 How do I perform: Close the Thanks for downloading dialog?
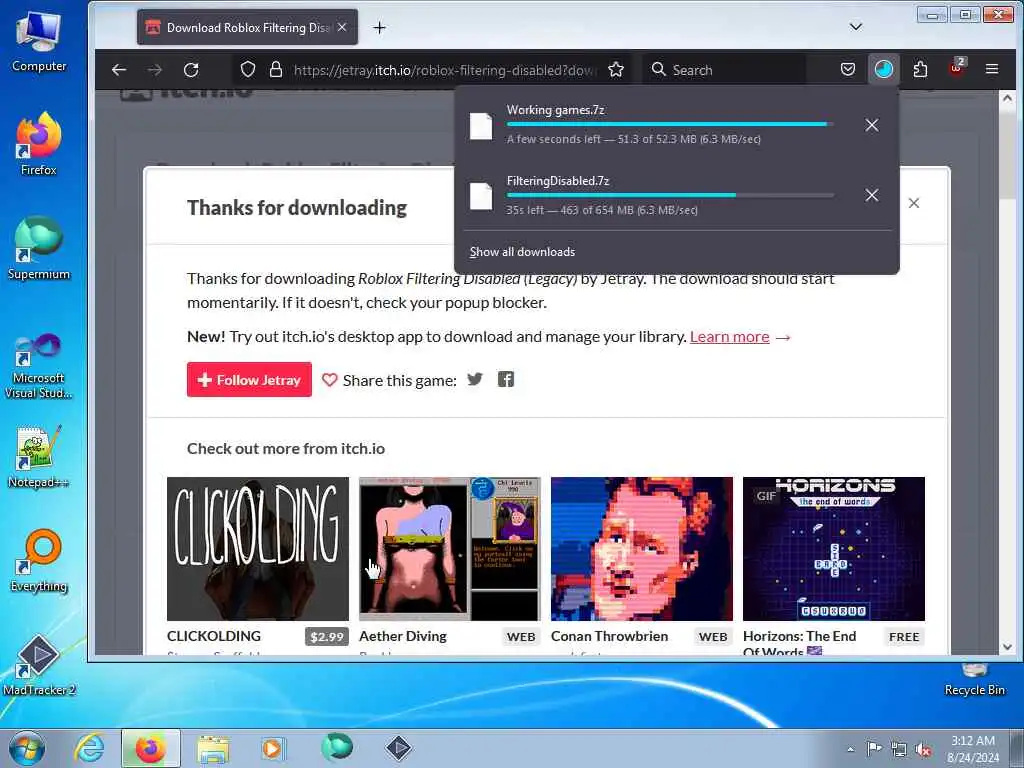pyautogui.click(x=914, y=203)
